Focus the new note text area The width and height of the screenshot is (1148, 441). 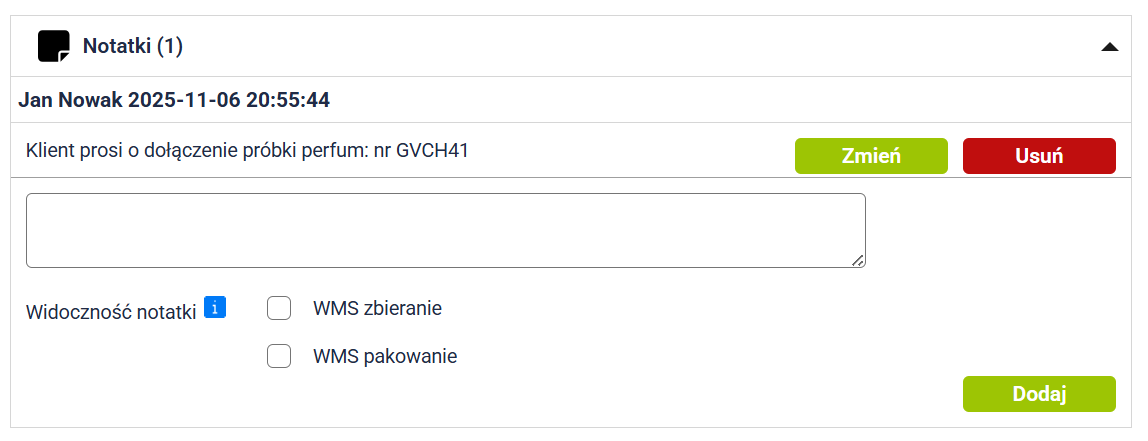[445, 230]
